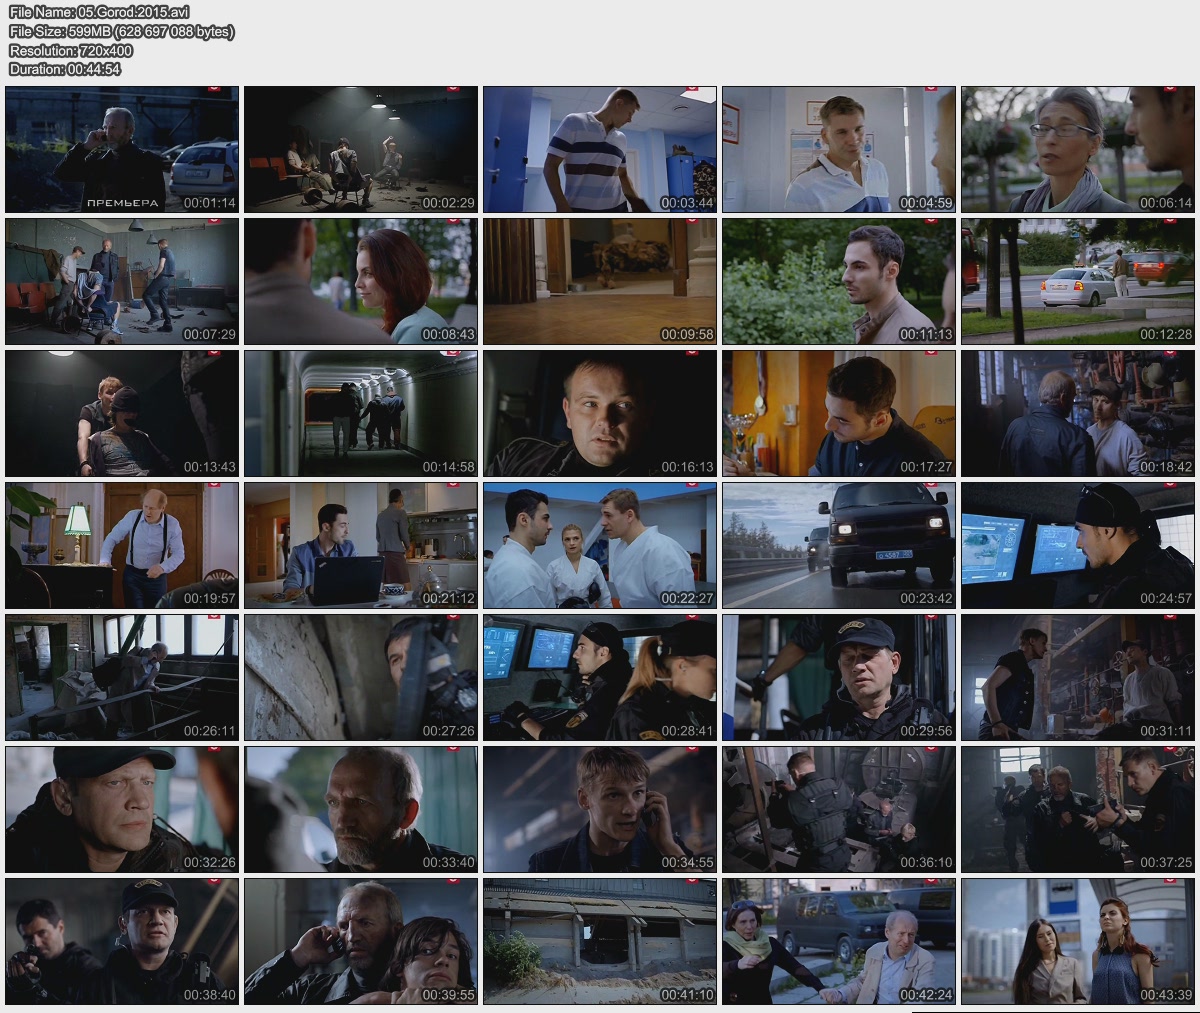Screen dimensions: 1200x1013
Task: Click the abandoned building thumbnail 00:41:10
Action: click(x=600, y=941)
